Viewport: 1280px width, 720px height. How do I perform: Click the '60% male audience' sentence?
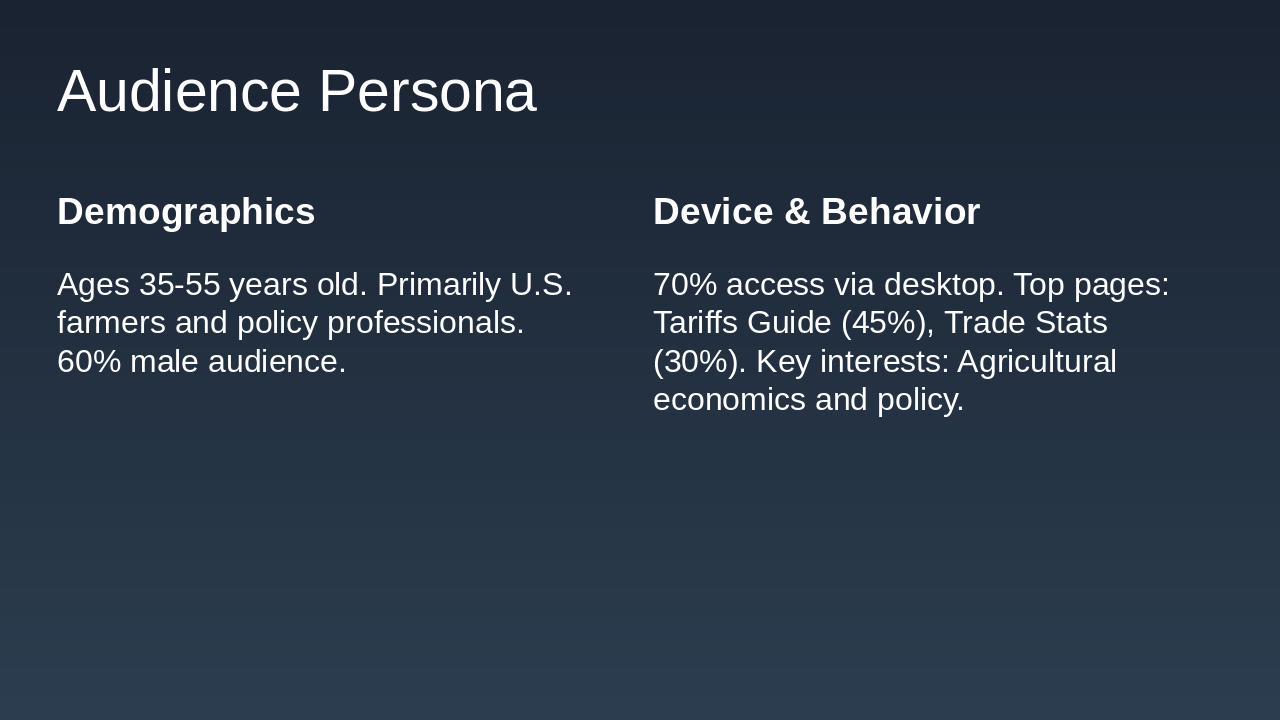(x=201, y=362)
